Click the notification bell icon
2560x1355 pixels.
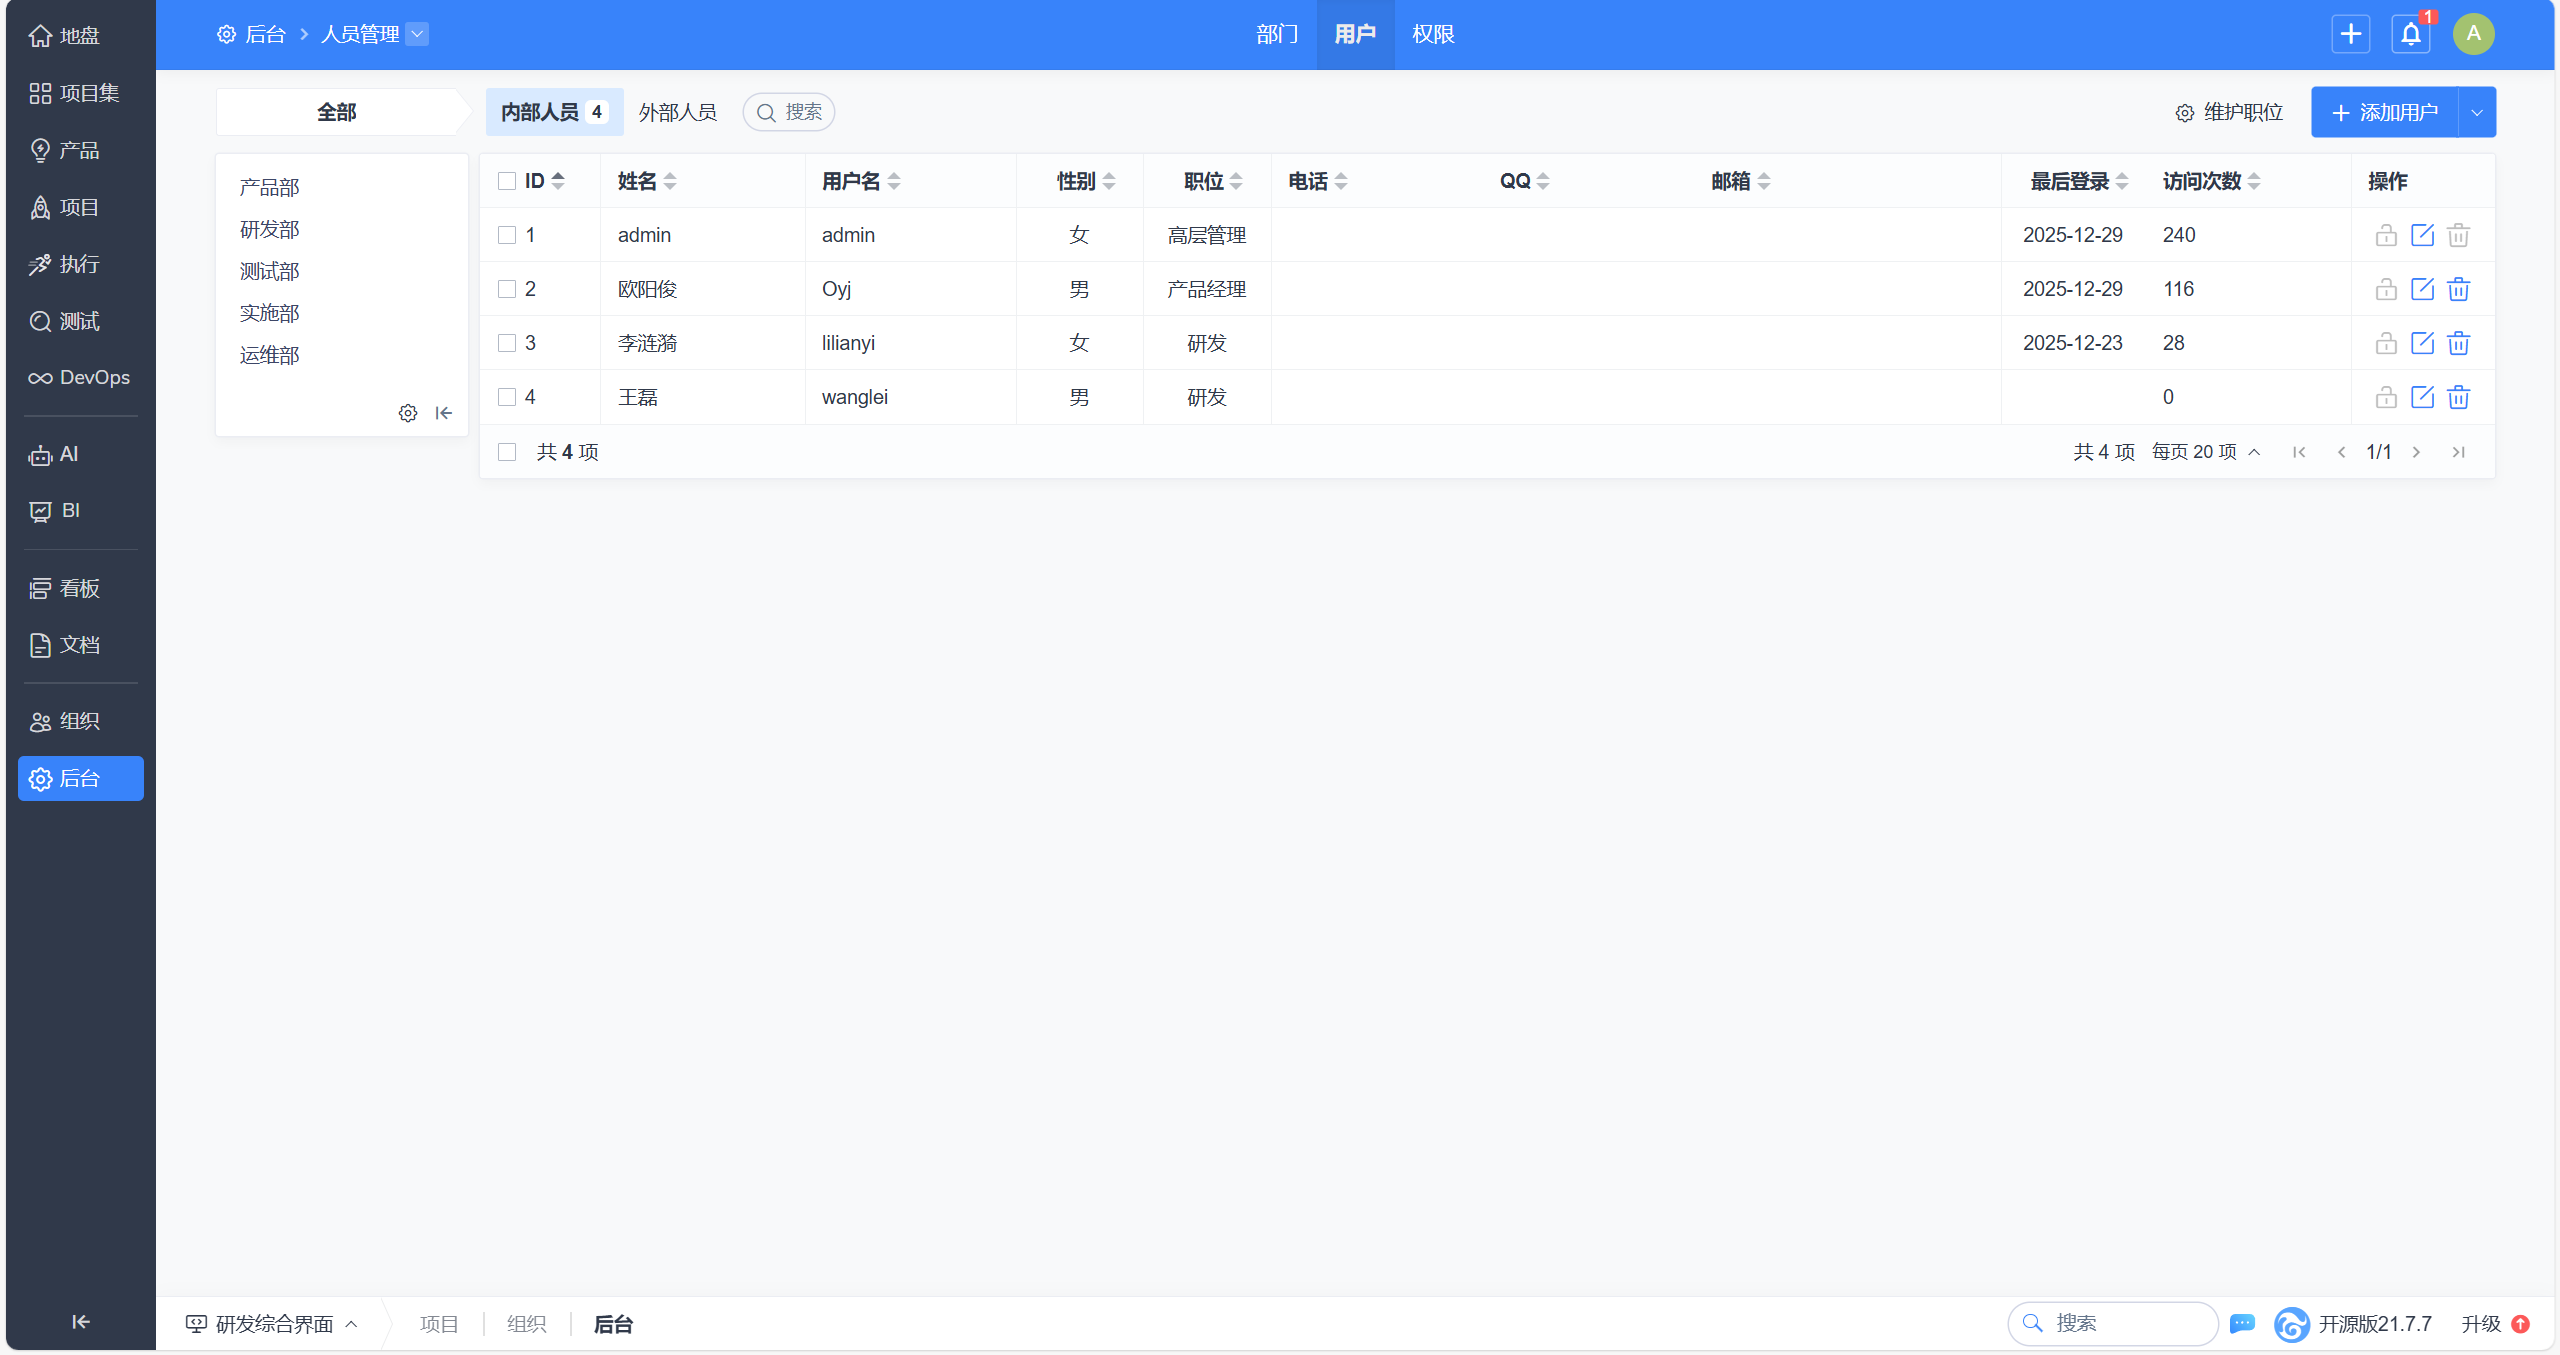tap(2410, 34)
